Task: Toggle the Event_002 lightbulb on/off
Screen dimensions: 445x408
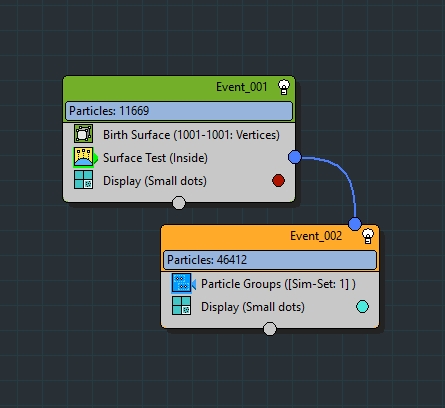Action: coord(368,236)
